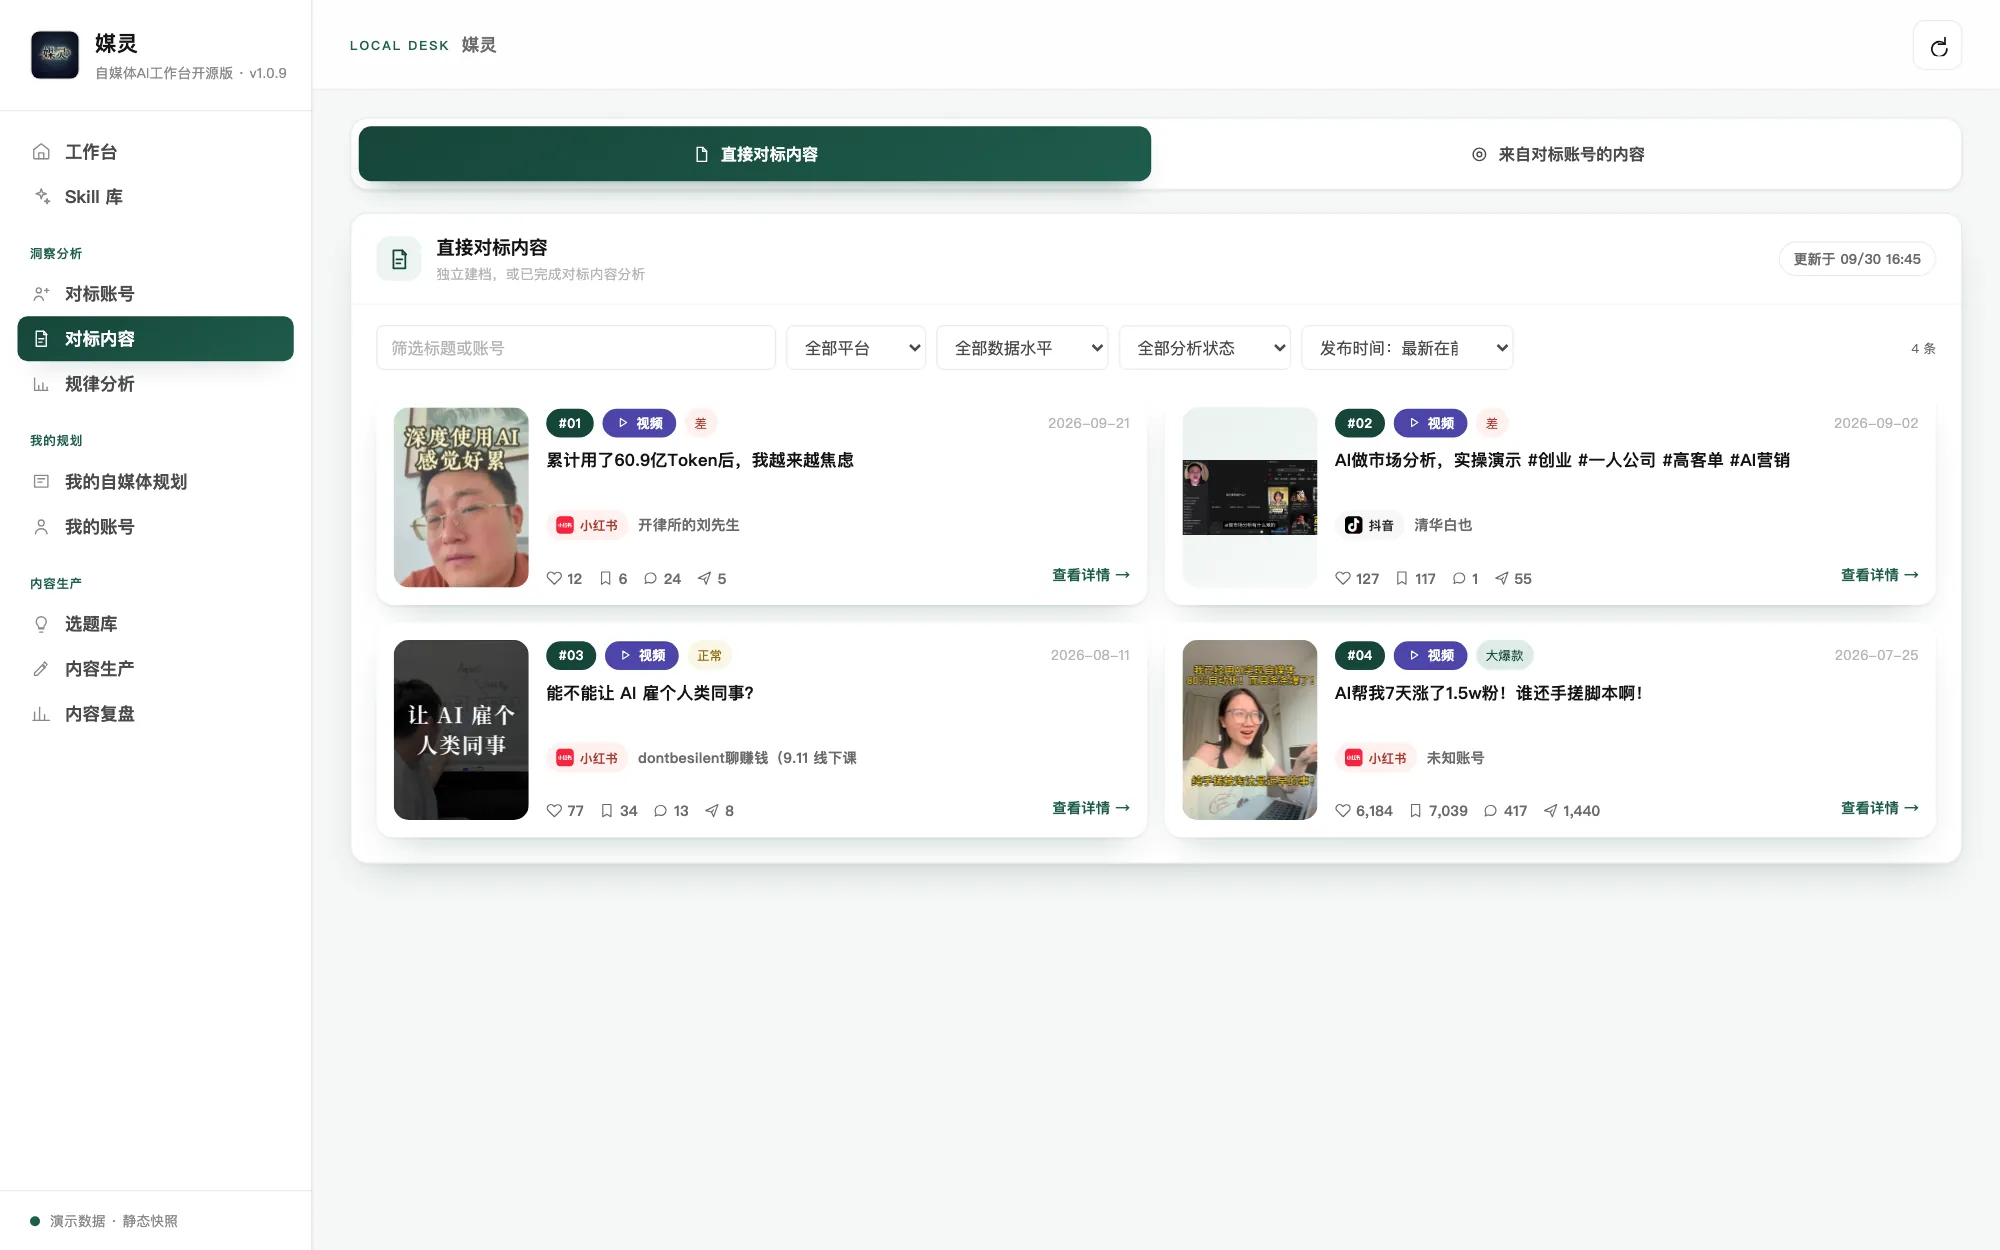Expand the 发布时间 sort dropdown
The image size is (2000, 1250).
point(1407,348)
